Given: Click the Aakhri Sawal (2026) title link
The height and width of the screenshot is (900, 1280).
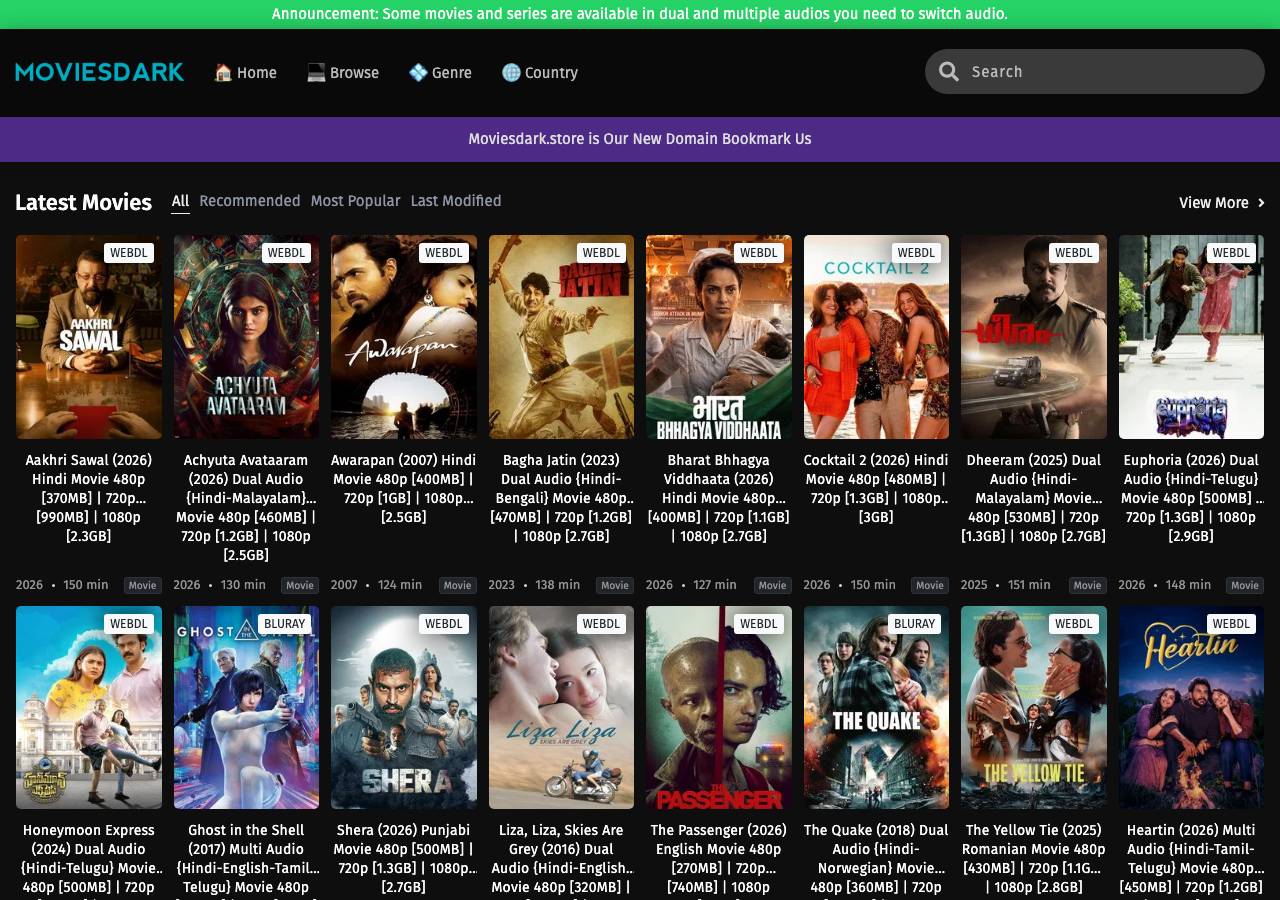Looking at the screenshot, I should 88,498.
